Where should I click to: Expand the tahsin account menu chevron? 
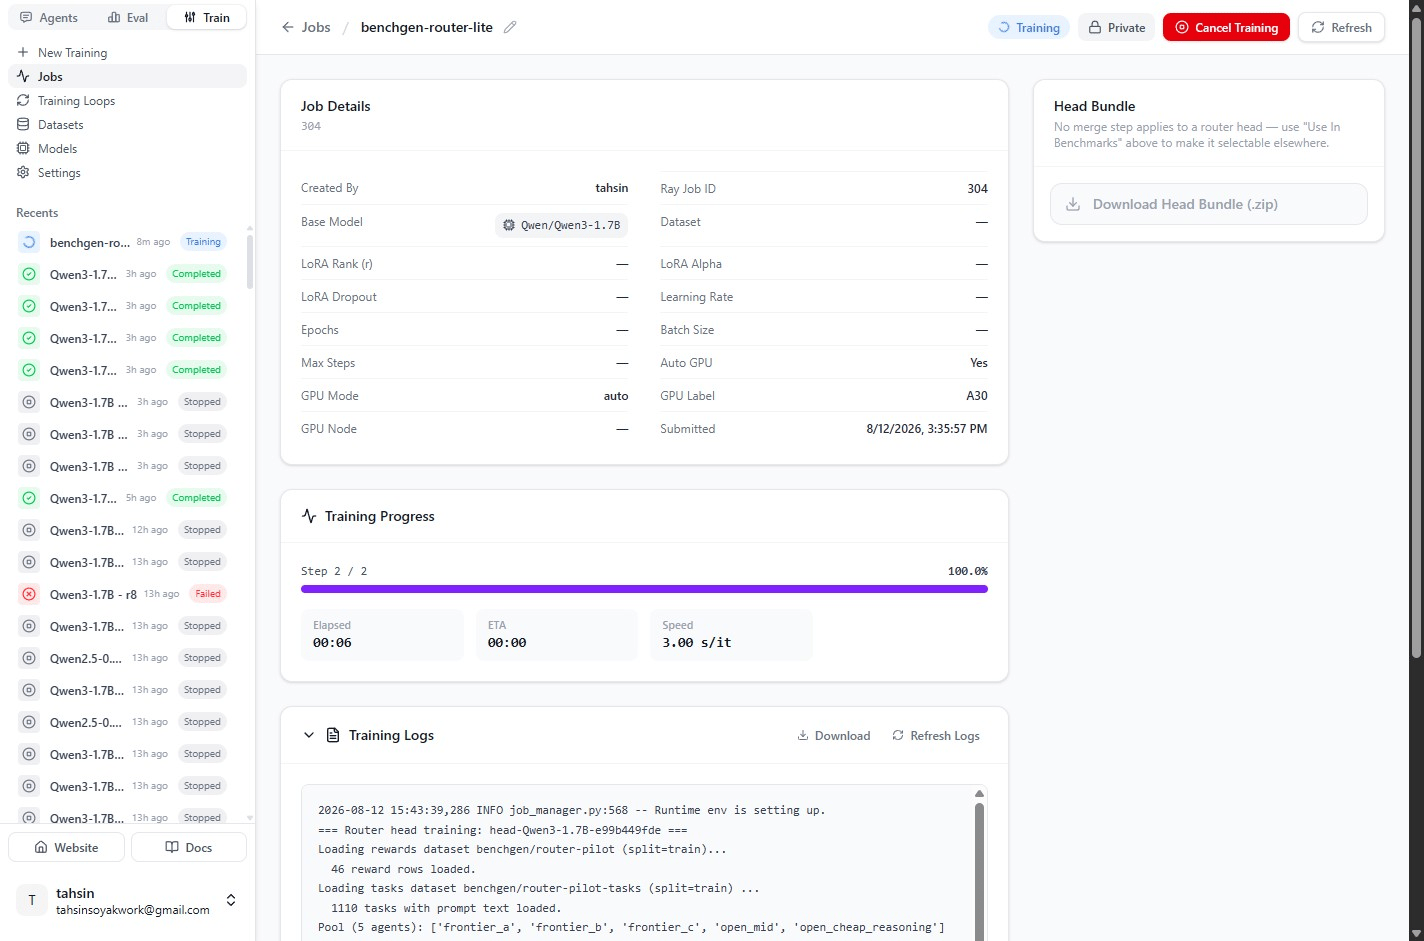pyautogui.click(x=231, y=900)
